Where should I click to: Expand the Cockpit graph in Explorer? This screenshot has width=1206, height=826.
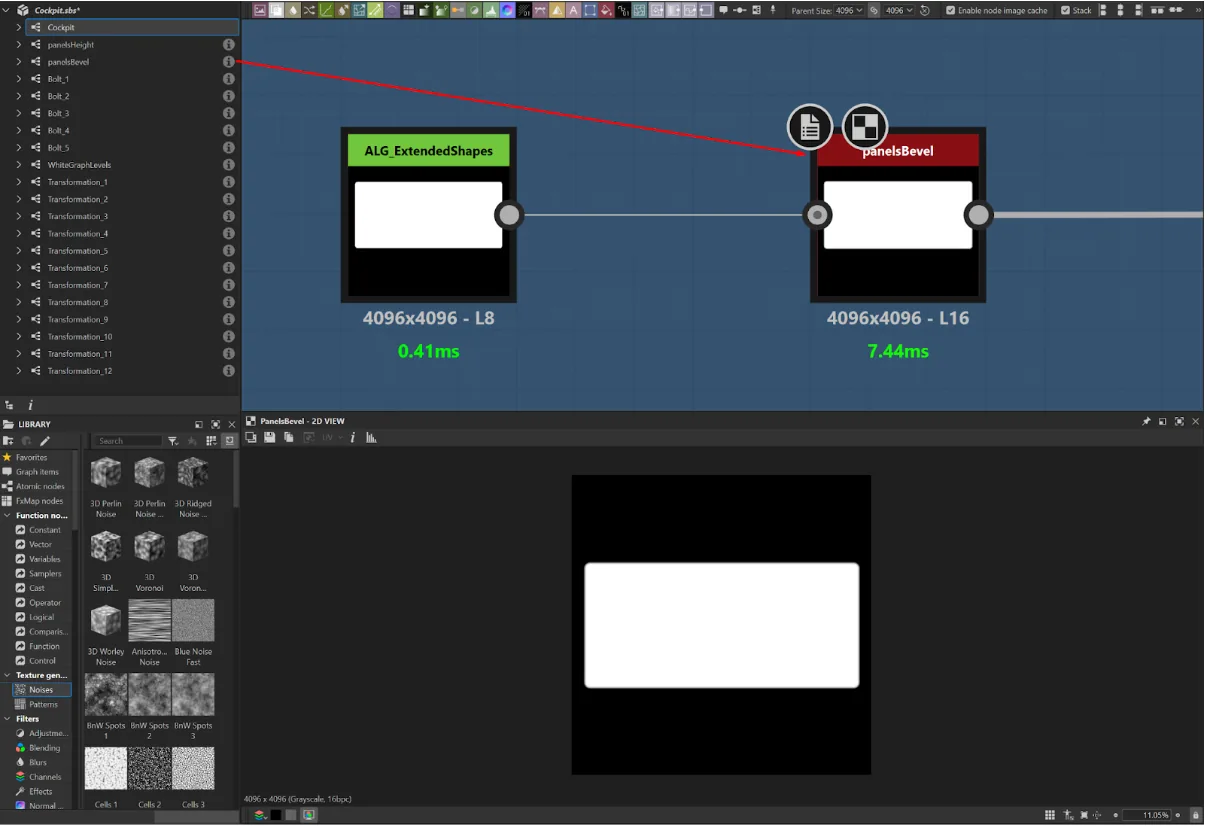click(19, 28)
